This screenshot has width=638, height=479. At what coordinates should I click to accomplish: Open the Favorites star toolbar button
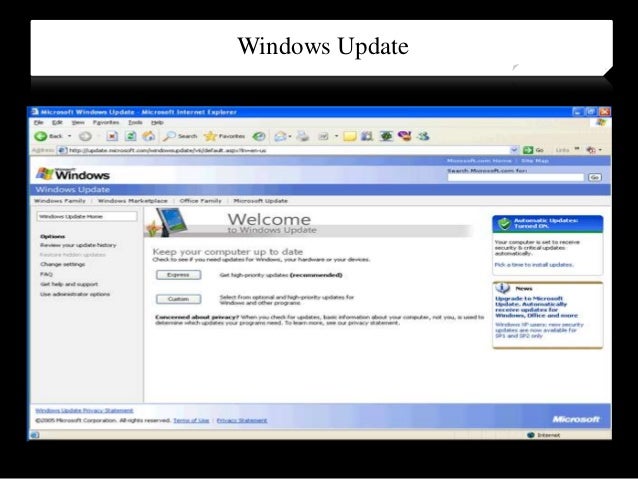225,136
